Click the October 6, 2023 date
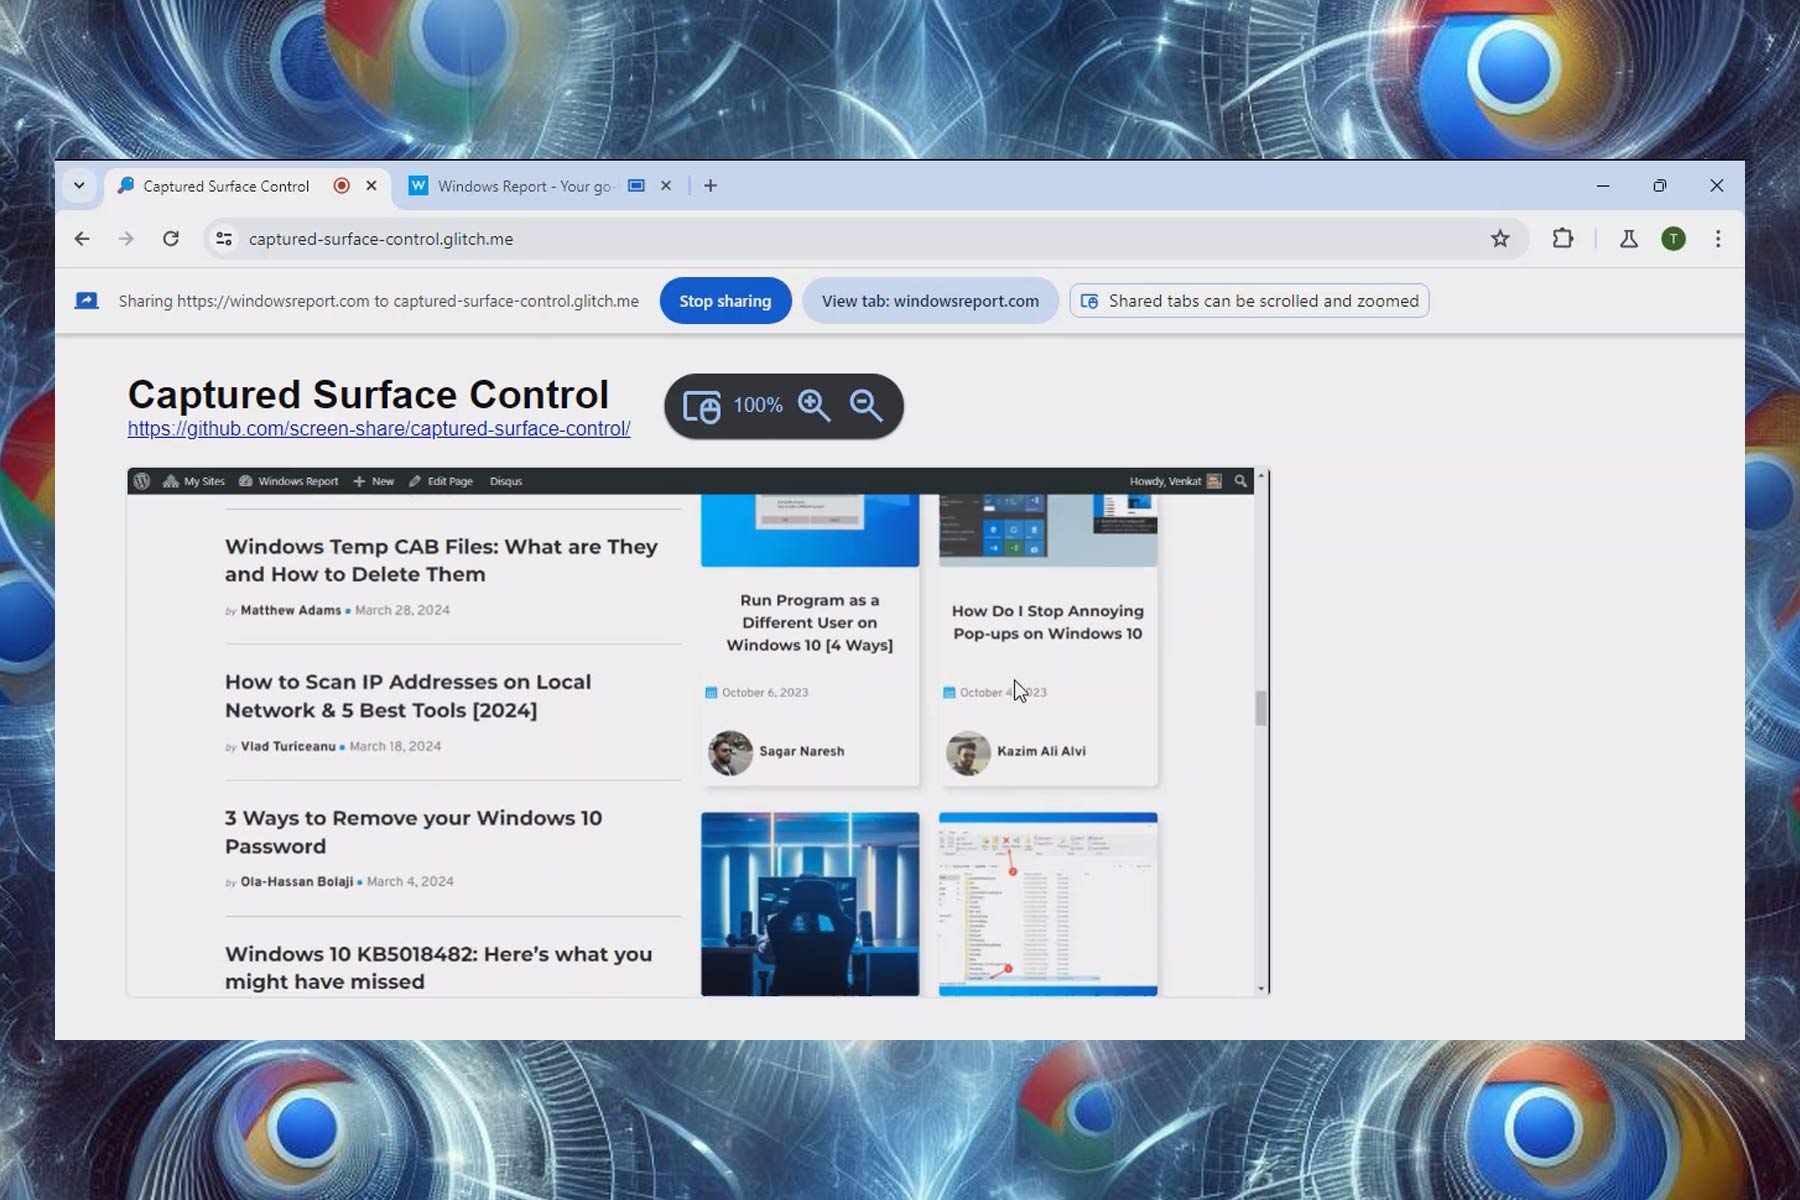 point(765,692)
